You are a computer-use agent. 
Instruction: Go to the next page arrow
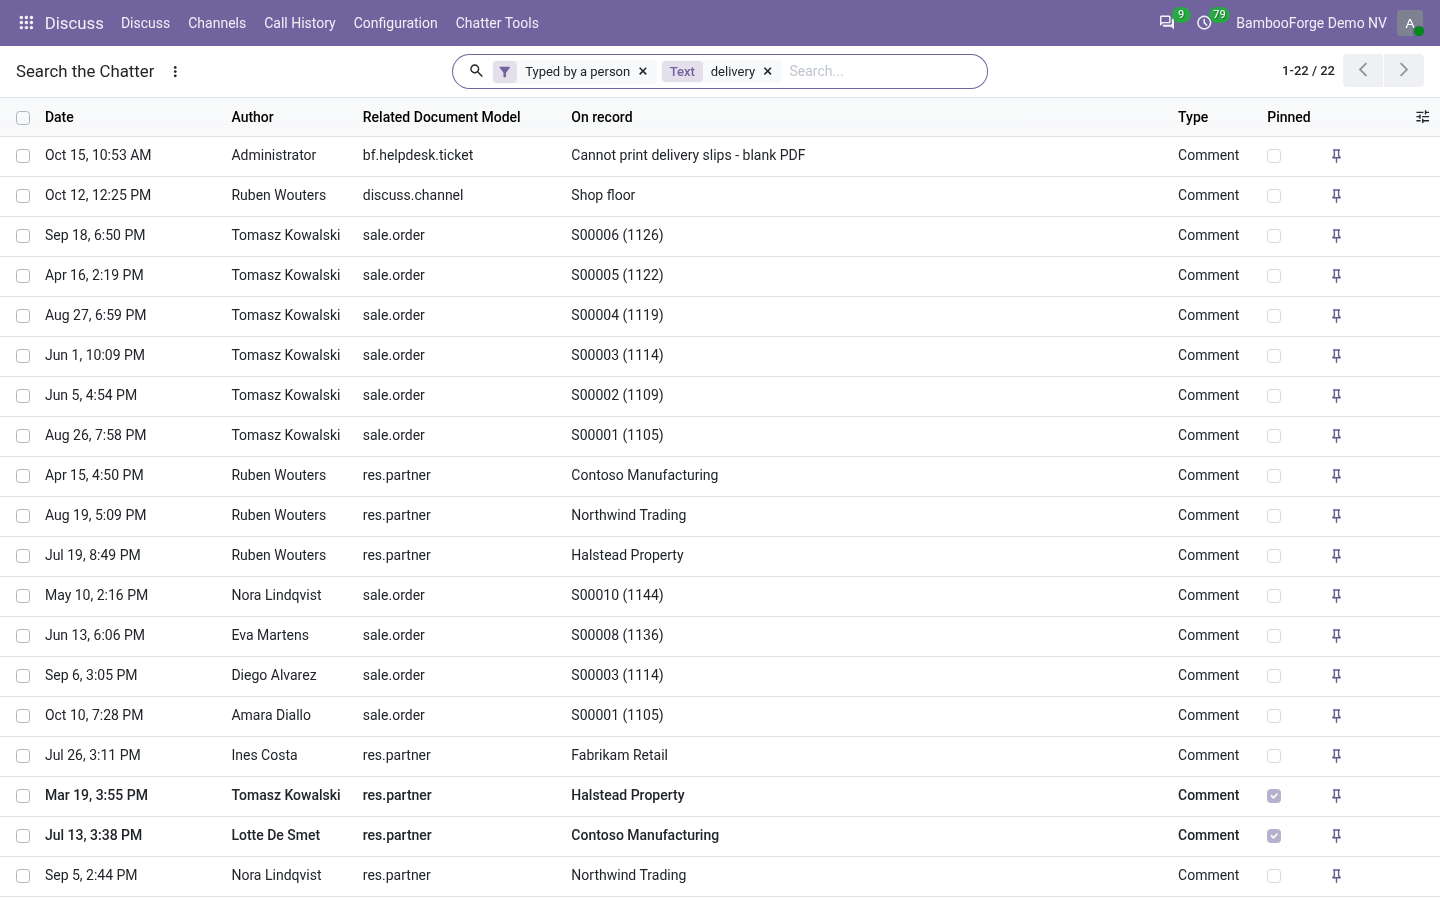pos(1404,70)
